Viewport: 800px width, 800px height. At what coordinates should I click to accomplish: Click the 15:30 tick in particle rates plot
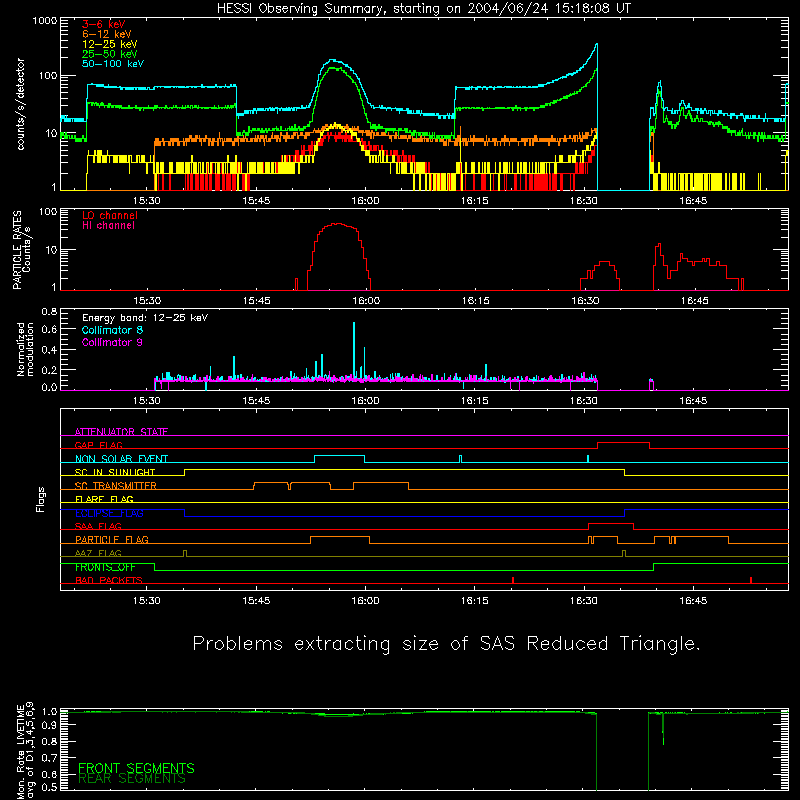[x=147, y=301]
